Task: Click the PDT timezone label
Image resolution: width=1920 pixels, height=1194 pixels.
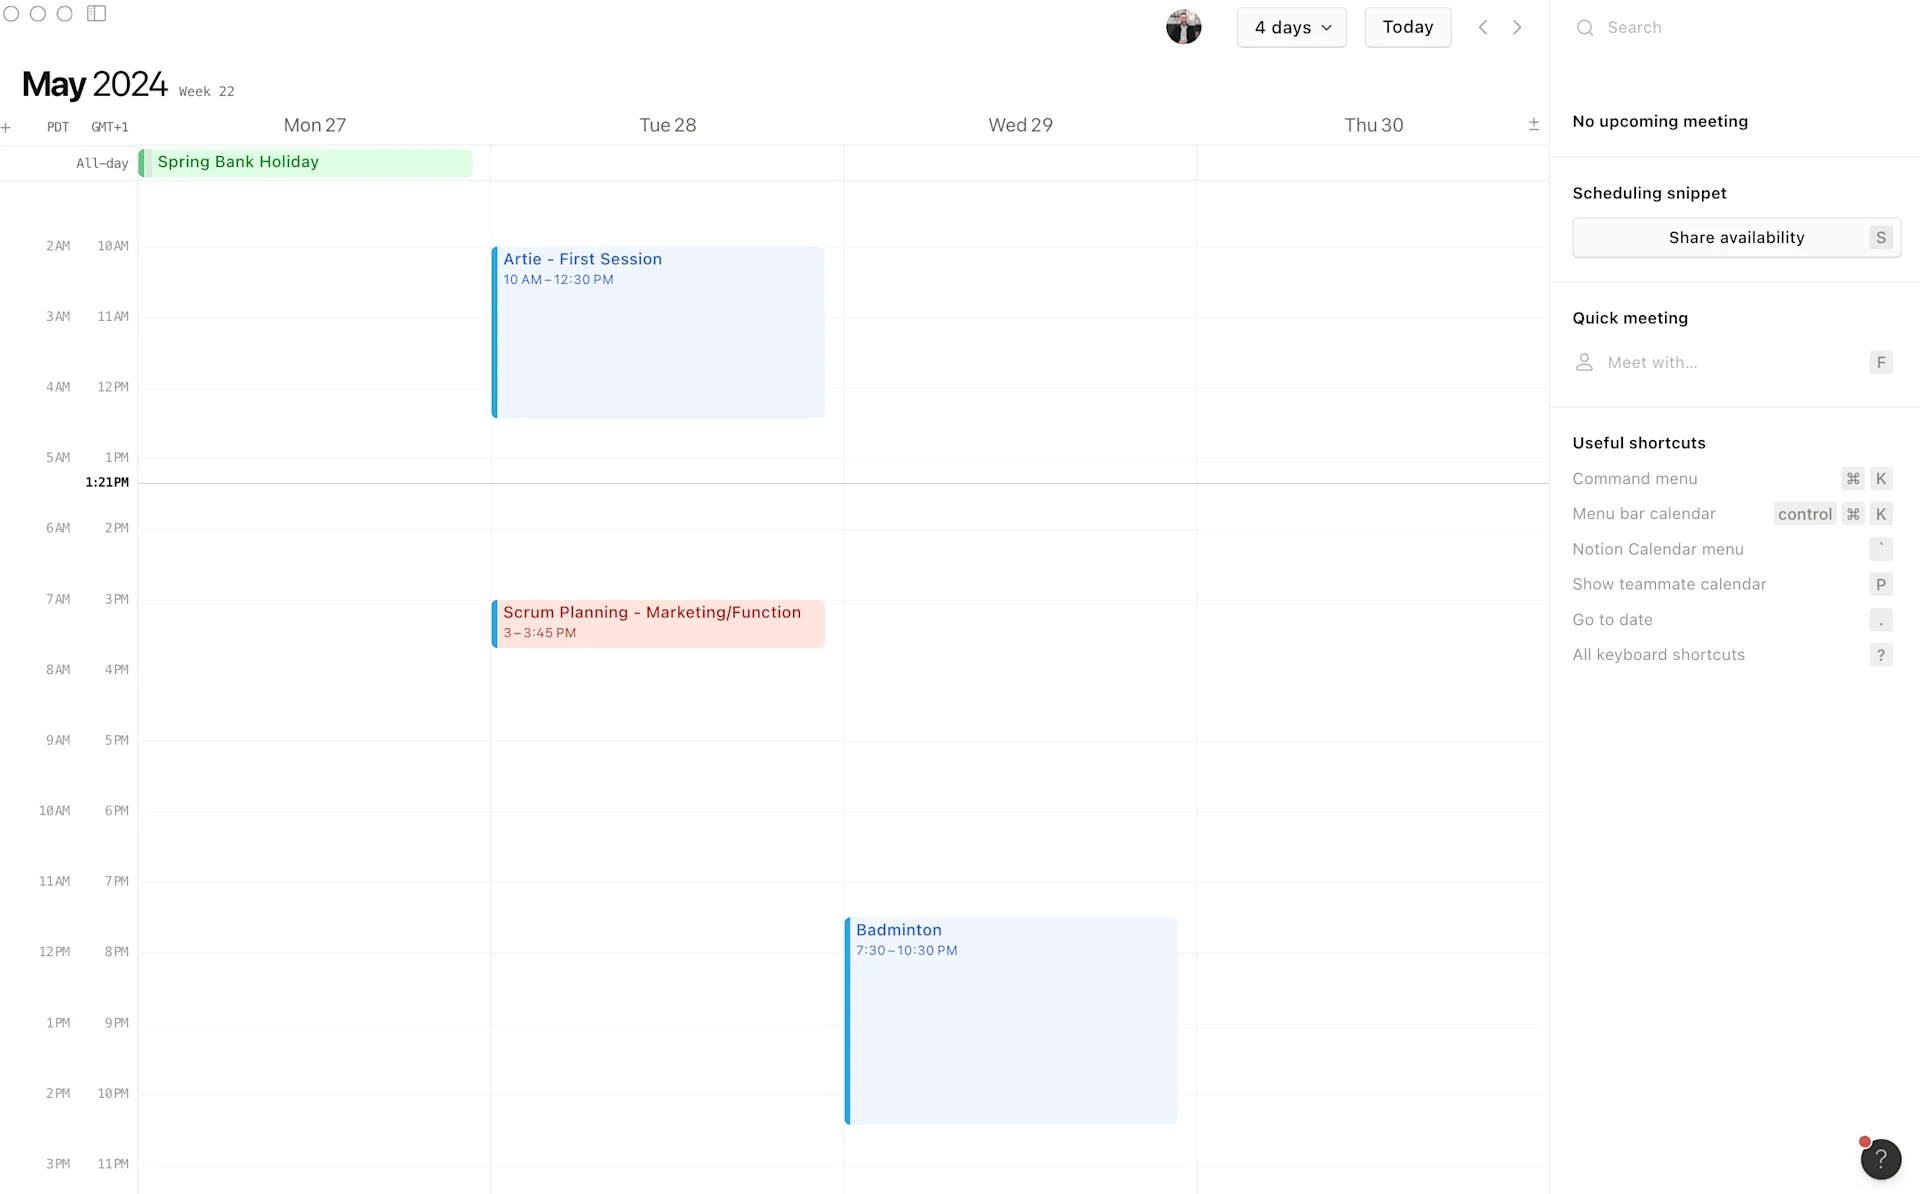Action: [58, 127]
